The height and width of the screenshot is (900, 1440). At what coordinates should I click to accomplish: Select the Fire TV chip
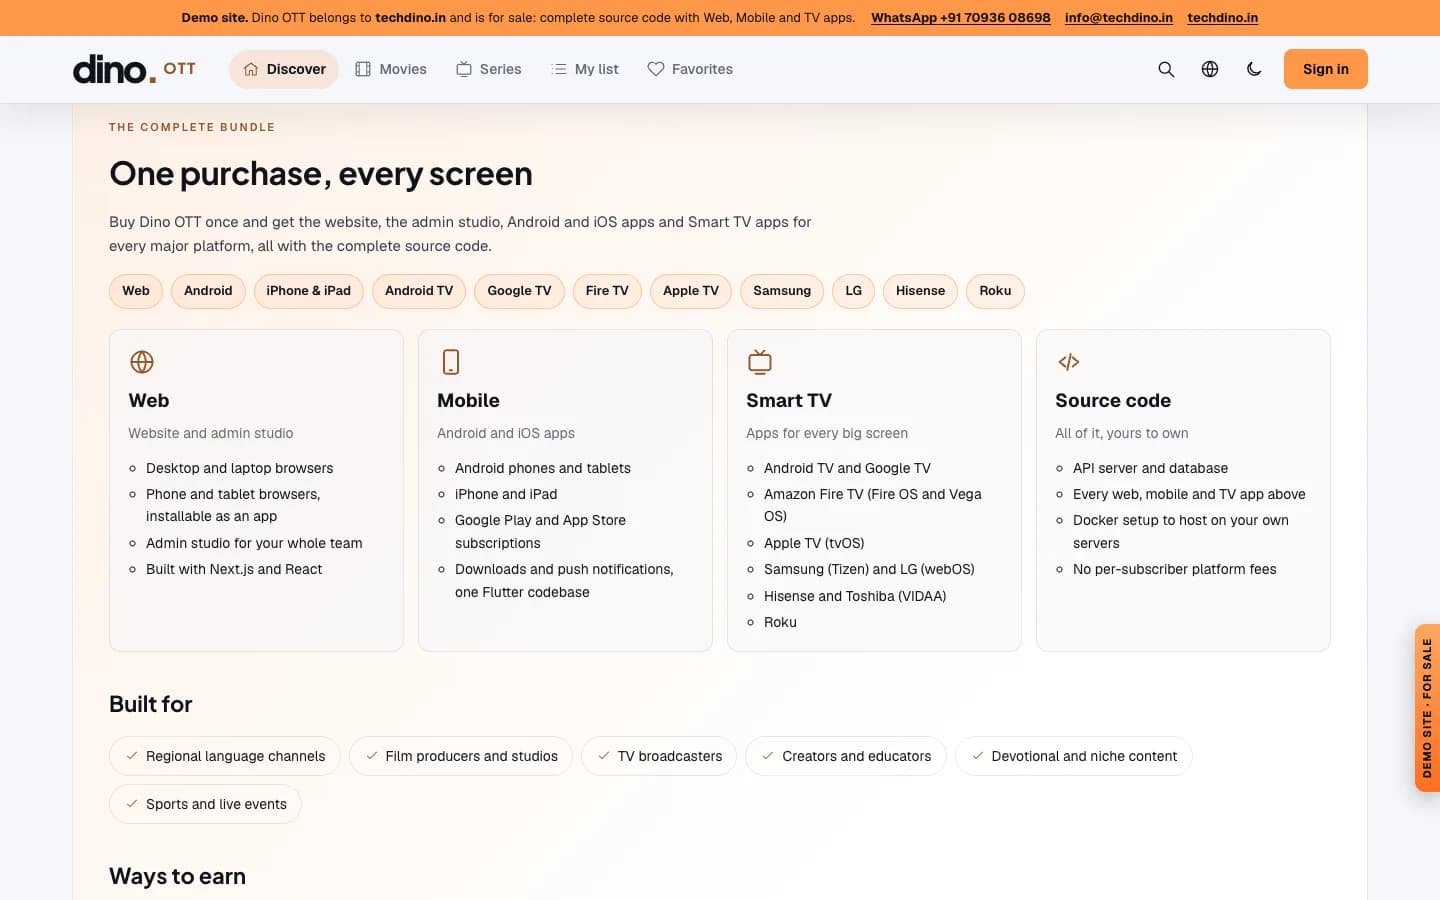607,291
